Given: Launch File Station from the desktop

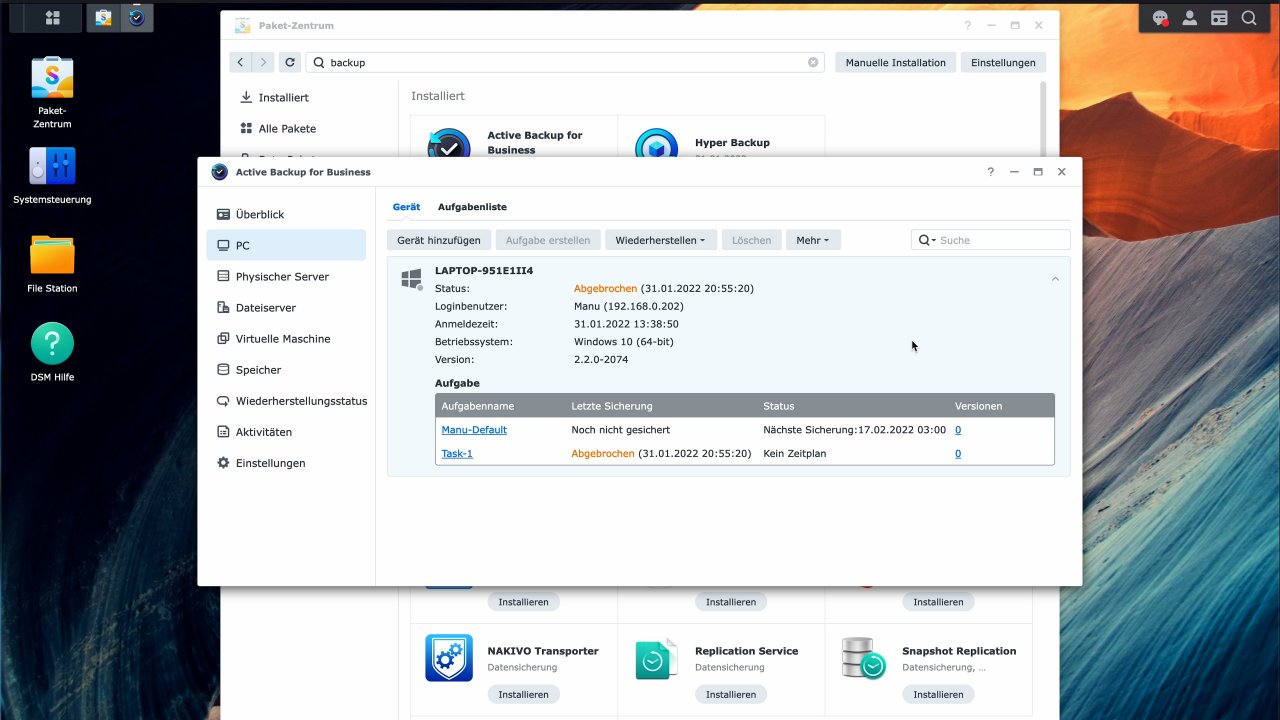Looking at the screenshot, I should [52, 264].
